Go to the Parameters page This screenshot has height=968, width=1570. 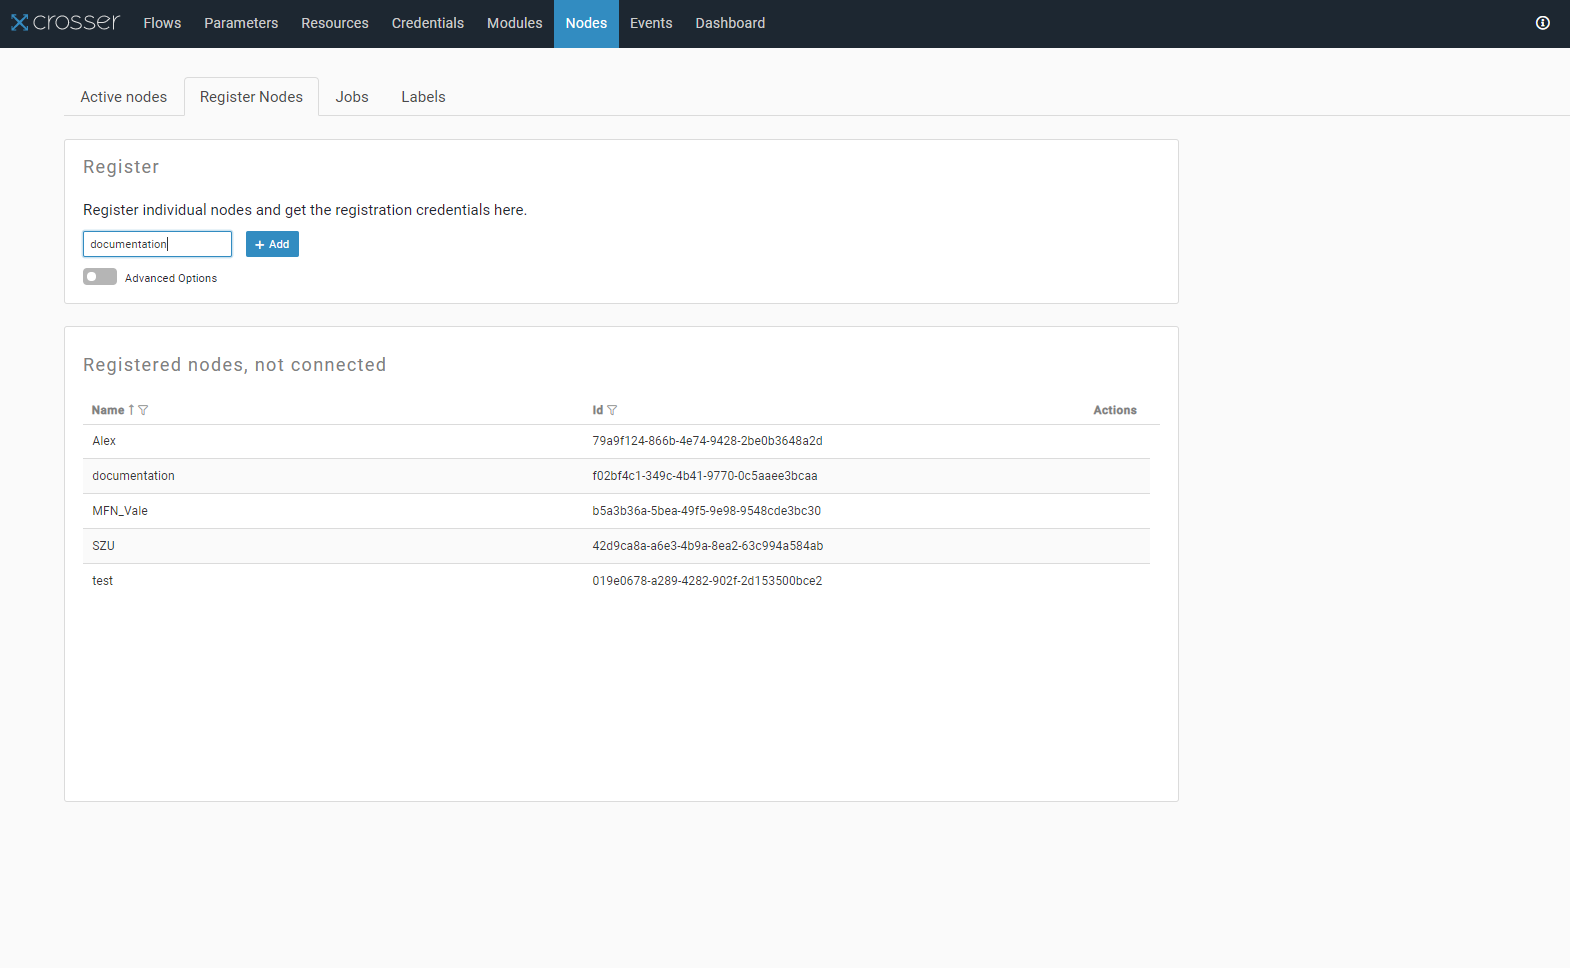(x=241, y=23)
